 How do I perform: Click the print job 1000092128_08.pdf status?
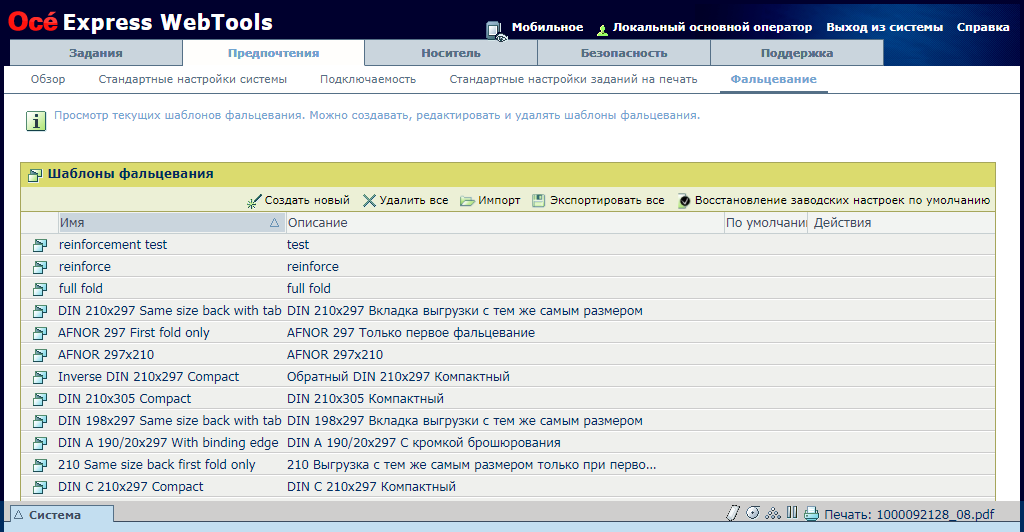[x=909, y=514]
